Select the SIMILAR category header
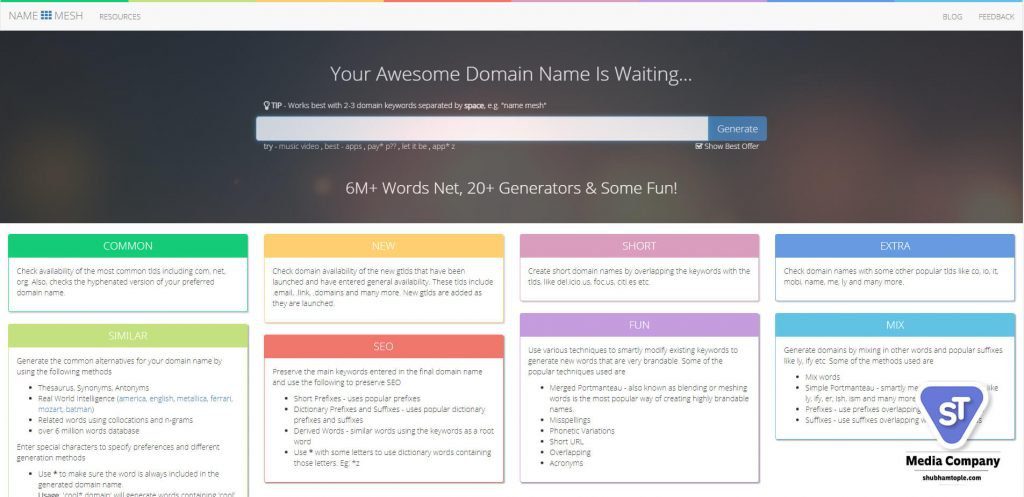The image size is (1024, 497). pos(128,336)
